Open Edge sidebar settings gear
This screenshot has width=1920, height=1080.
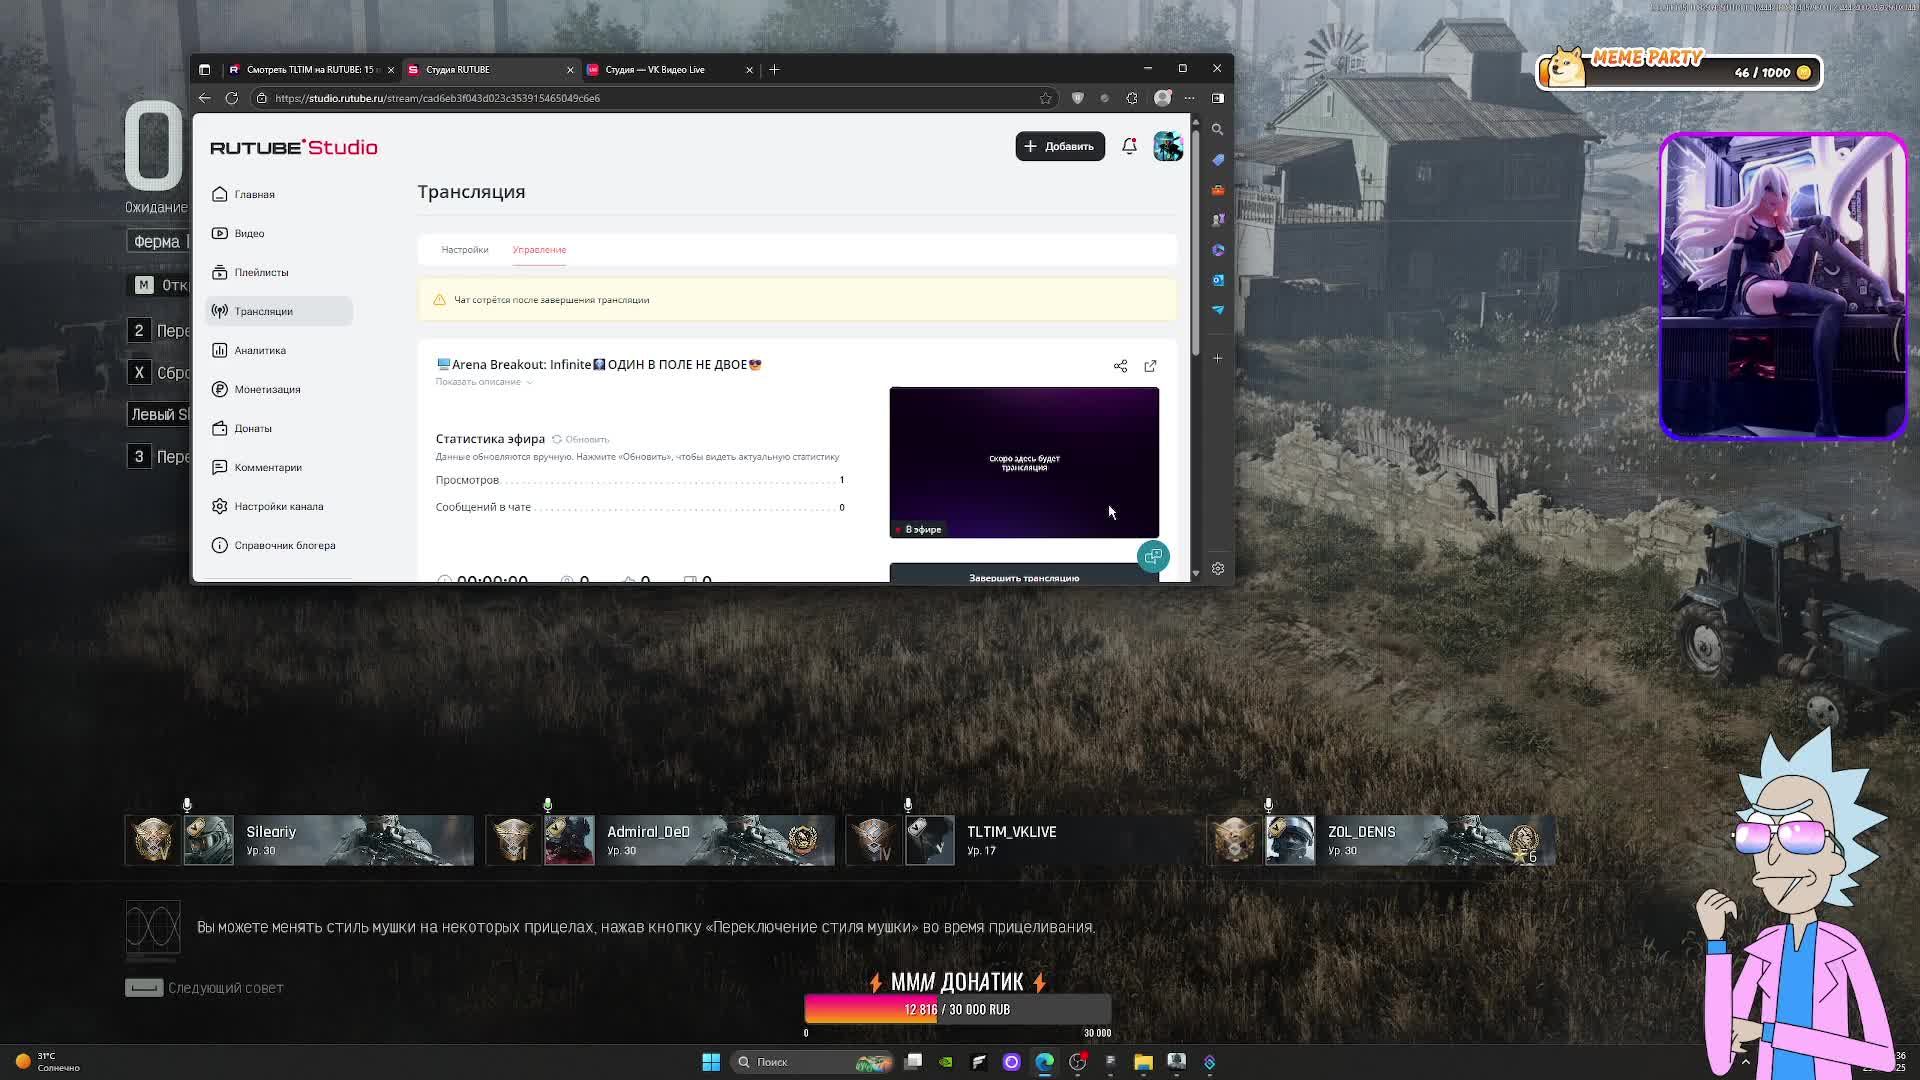pos(1217,568)
